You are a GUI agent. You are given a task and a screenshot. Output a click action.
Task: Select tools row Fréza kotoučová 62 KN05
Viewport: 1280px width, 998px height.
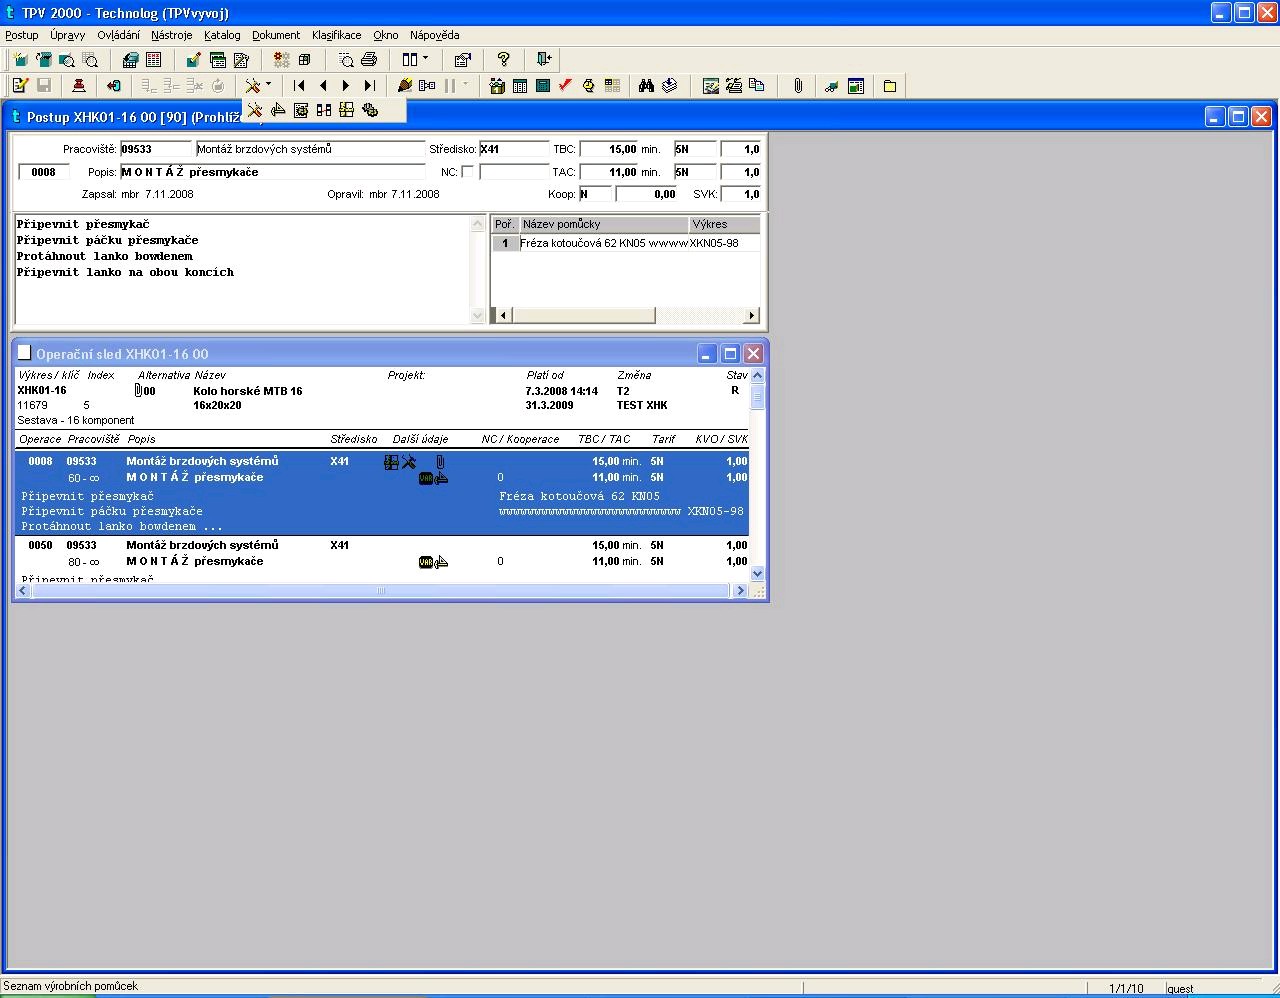[626, 243]
